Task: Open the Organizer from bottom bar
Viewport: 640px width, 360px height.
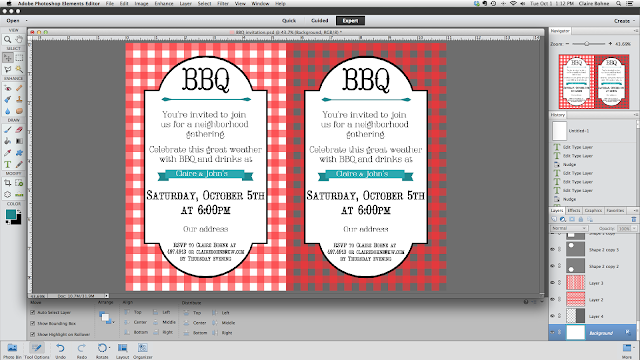Action: click(x=142, y=350)
